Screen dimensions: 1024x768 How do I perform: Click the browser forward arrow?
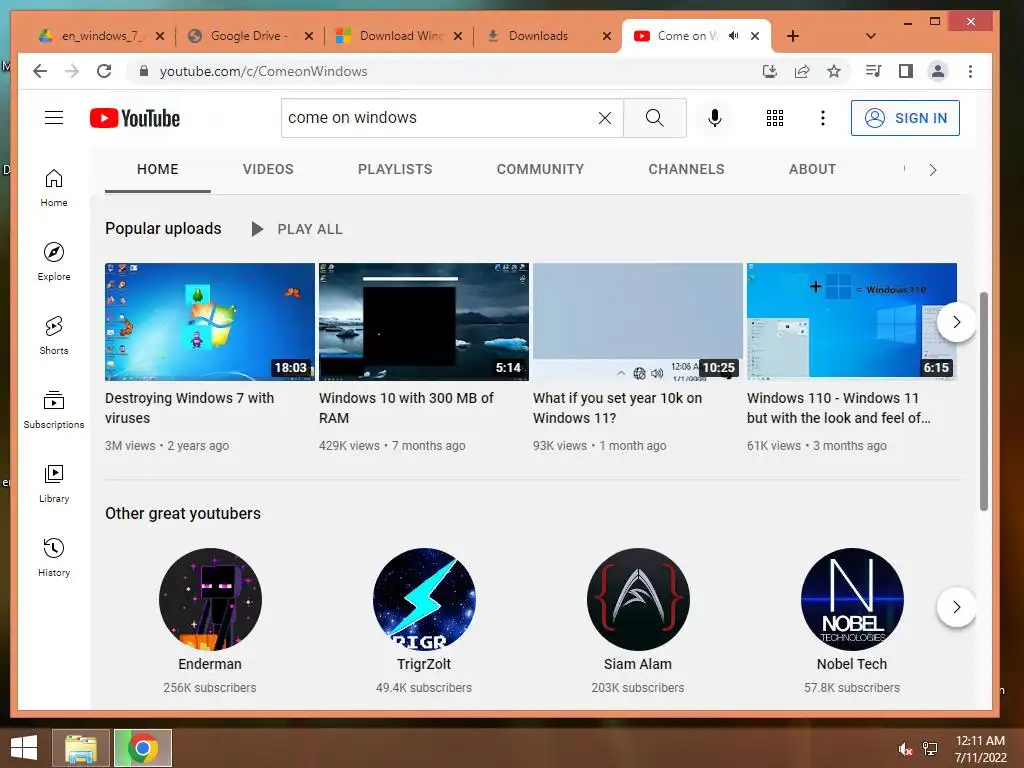coord(72,71)
